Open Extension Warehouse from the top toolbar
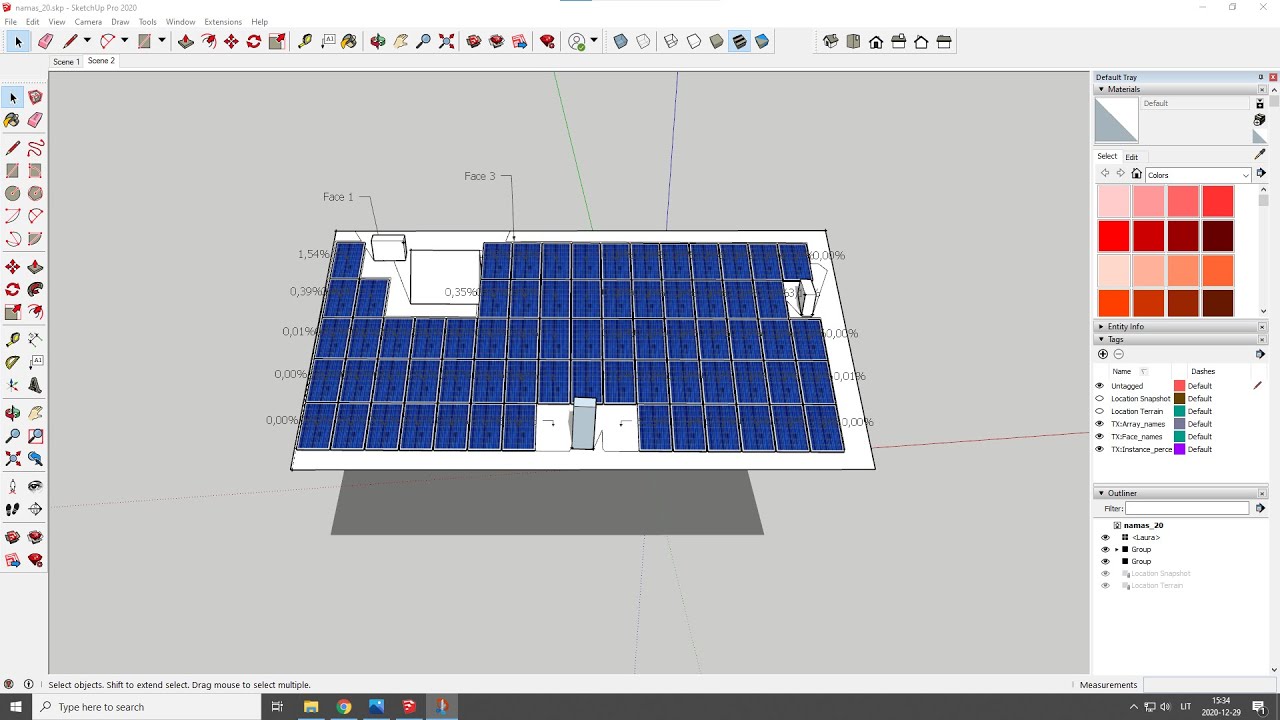Image resolution: width=1280 pixels, height=720 pixels. pyautogui.click(x=547, y=41)
